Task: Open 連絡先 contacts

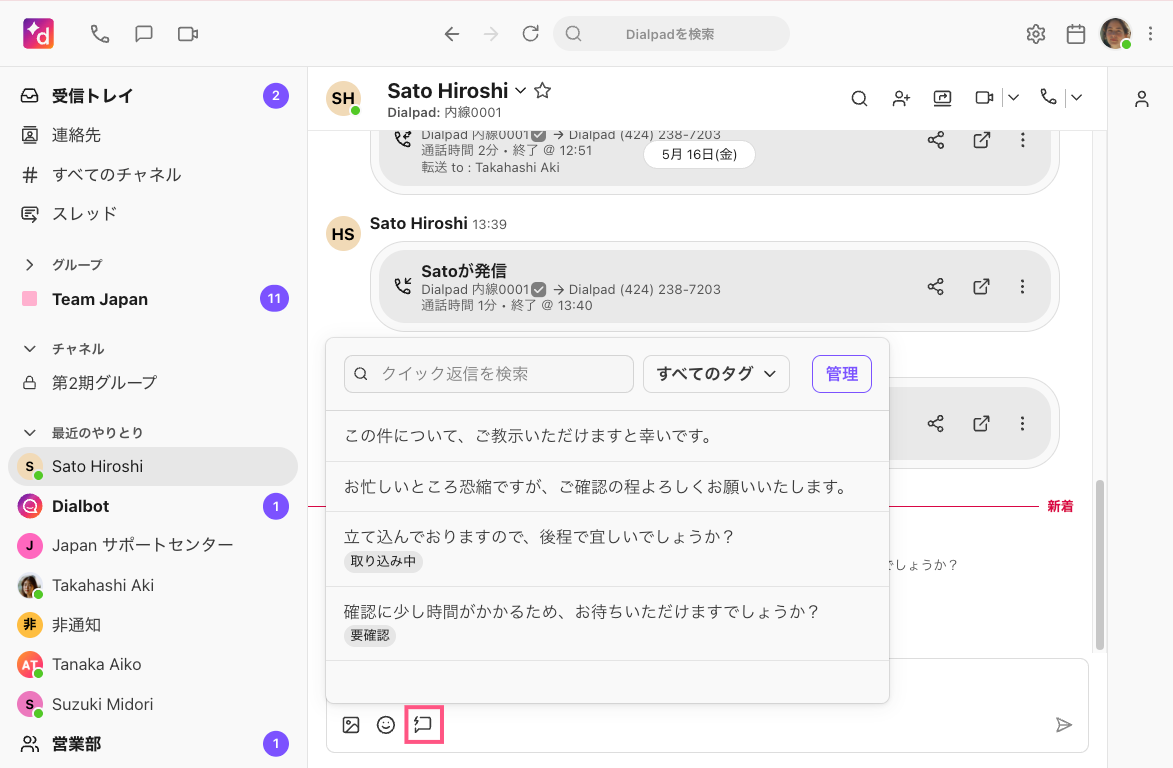Action: 153,135
